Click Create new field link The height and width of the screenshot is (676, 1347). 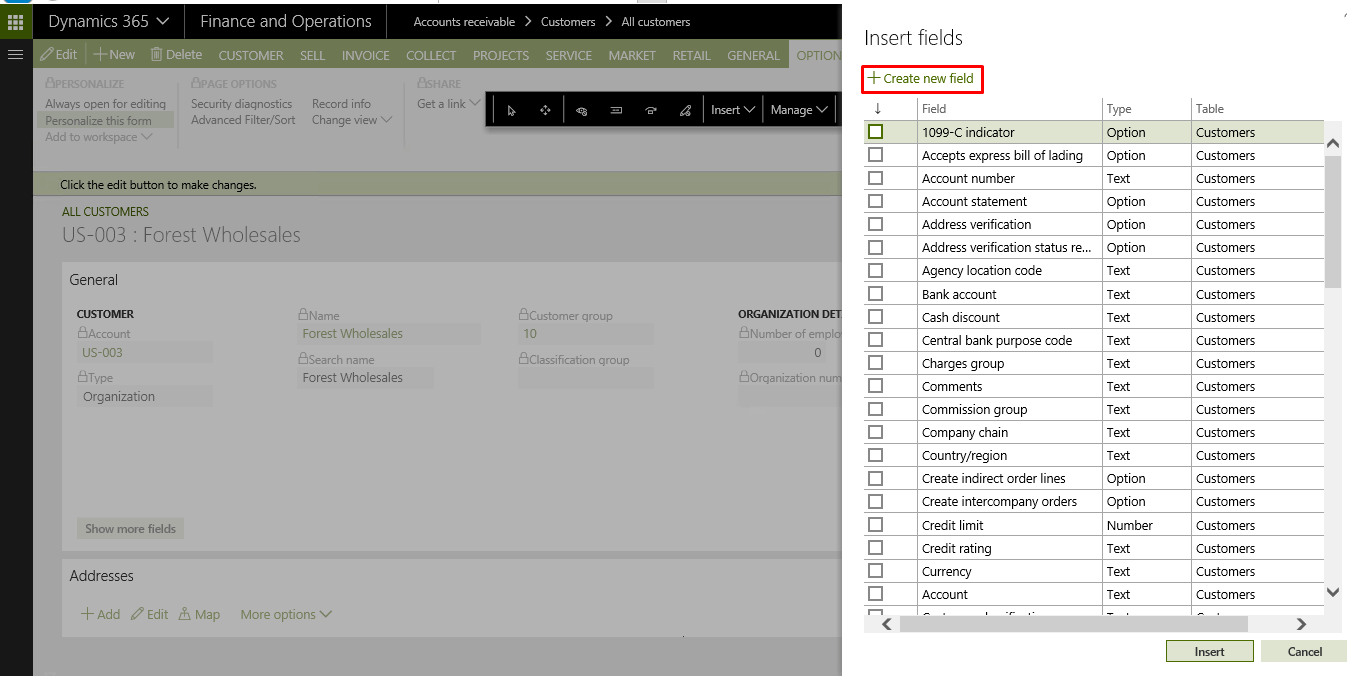[x=921, y=78]
